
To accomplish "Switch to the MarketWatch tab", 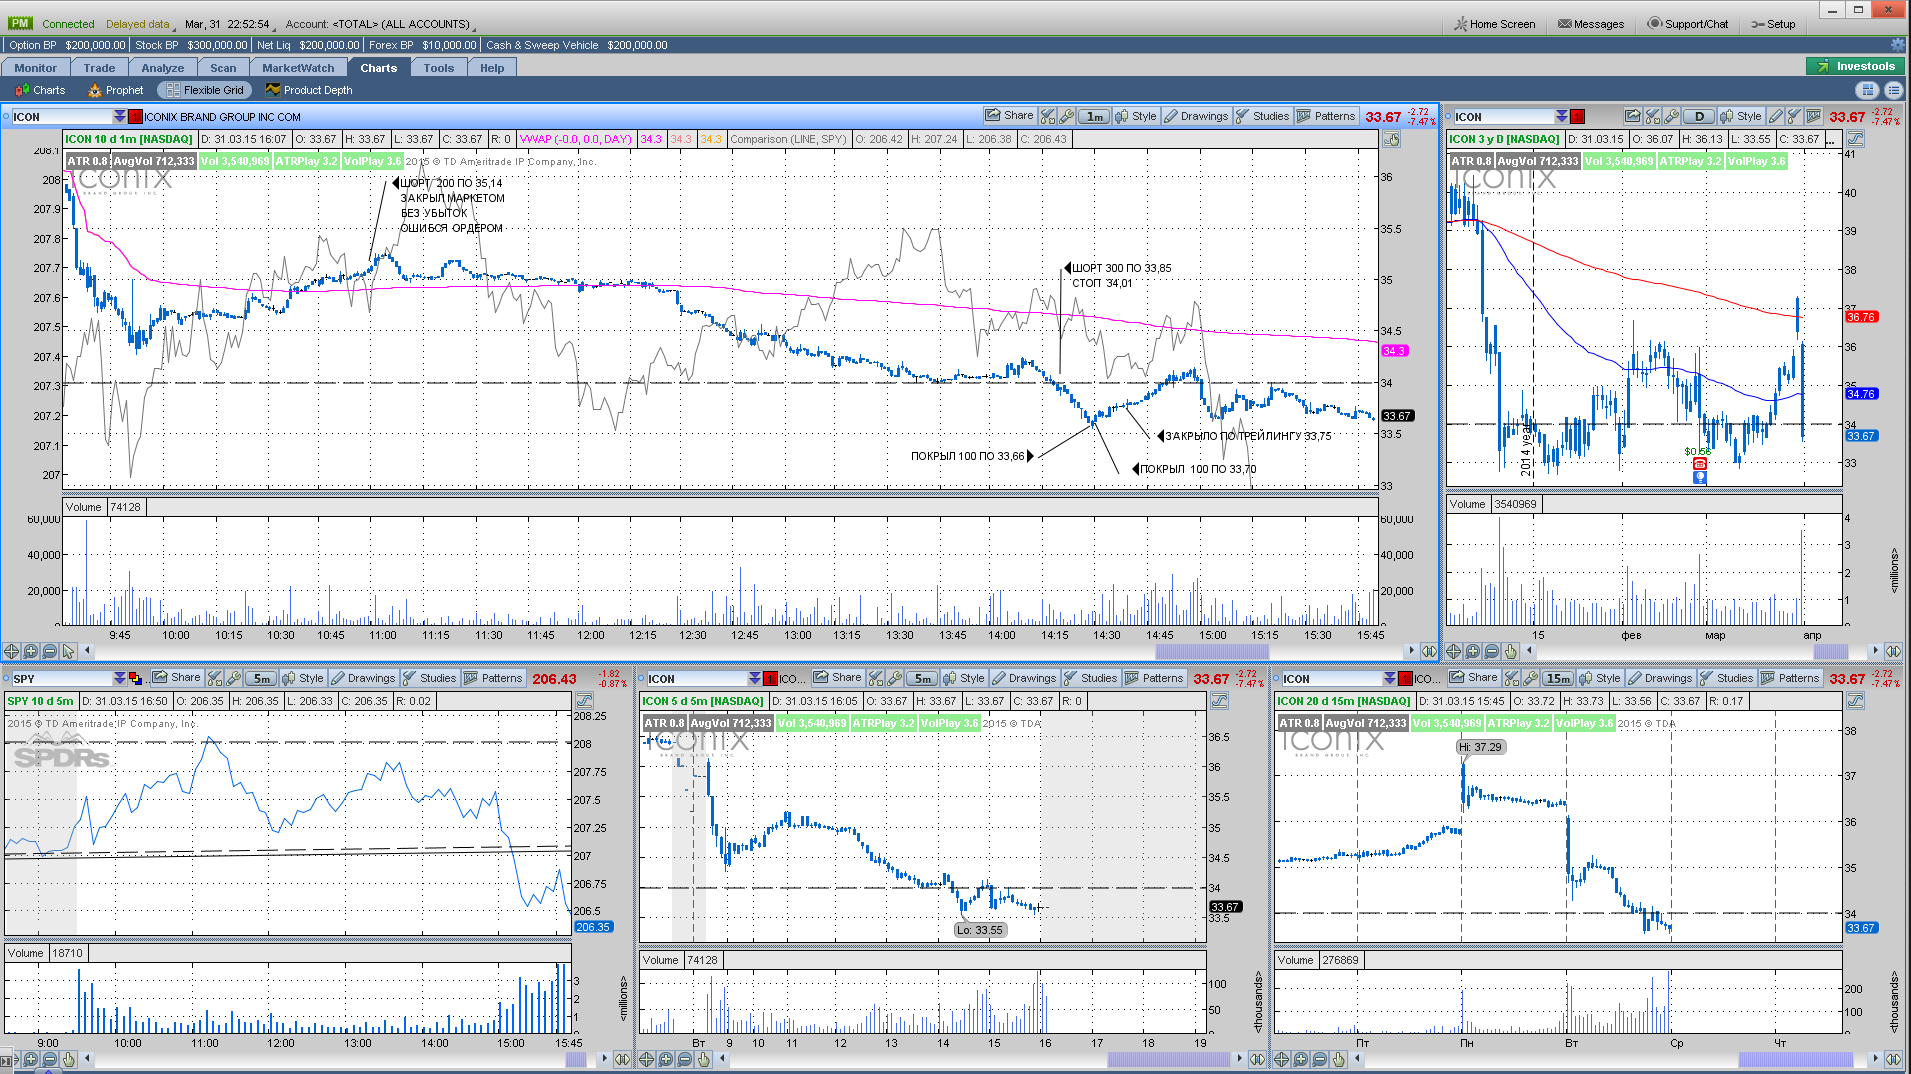I will [x=299, y=68].
